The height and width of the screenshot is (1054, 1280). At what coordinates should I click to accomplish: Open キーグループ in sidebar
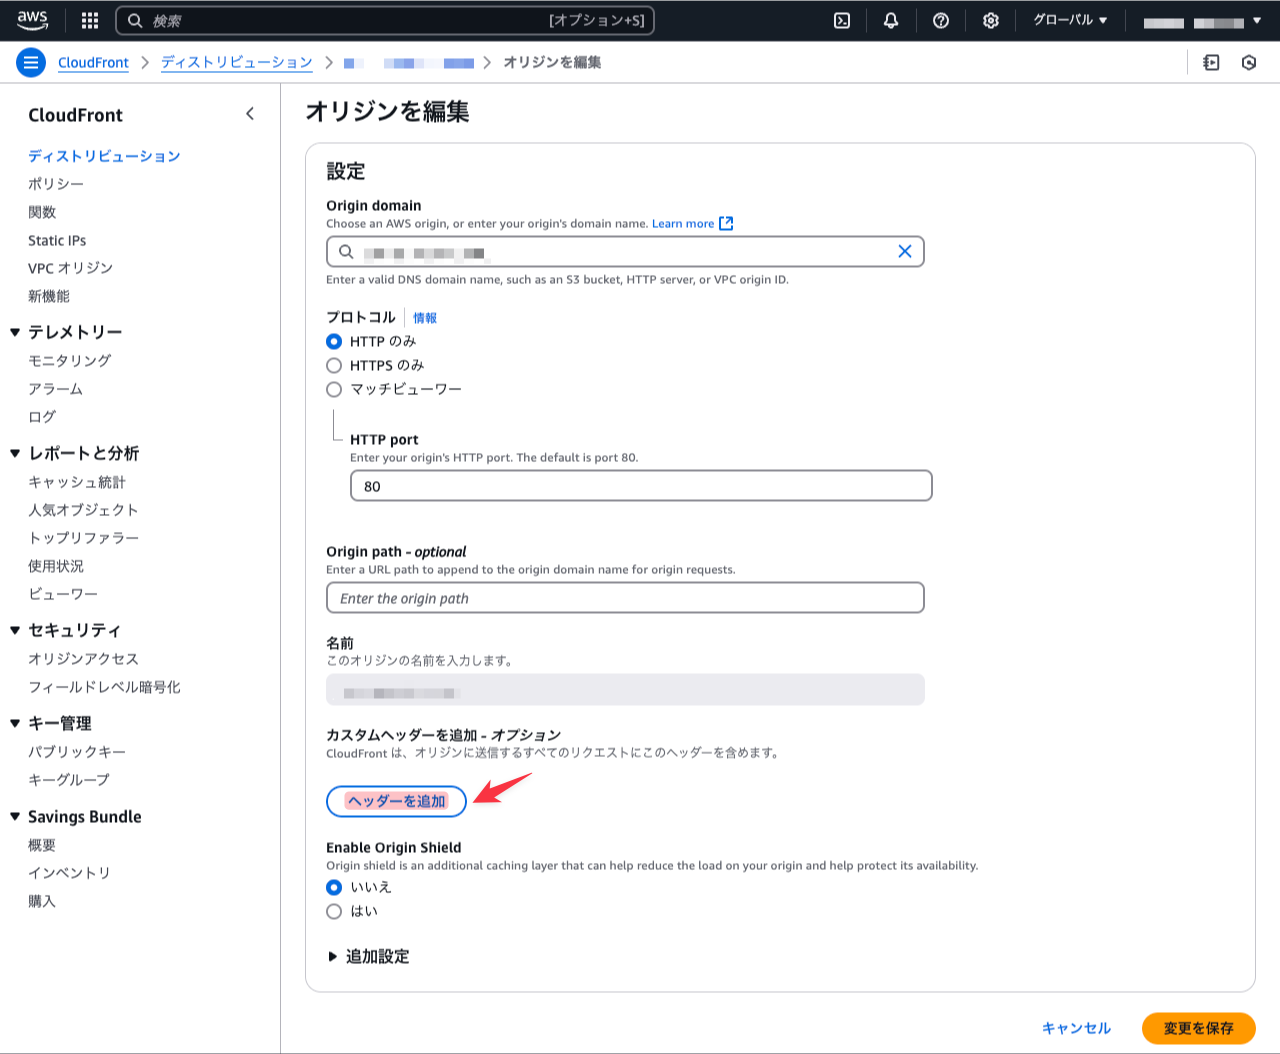(69, 780)
